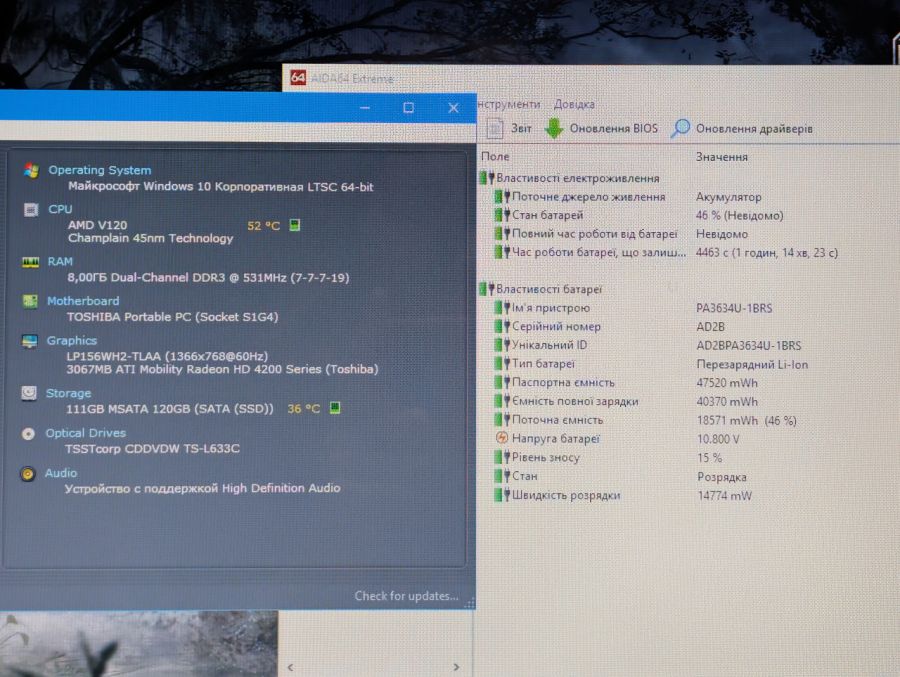Click the resize grip of the Speccy window
Viewport: 900px width, 677px height.
[x=470, y=603]
